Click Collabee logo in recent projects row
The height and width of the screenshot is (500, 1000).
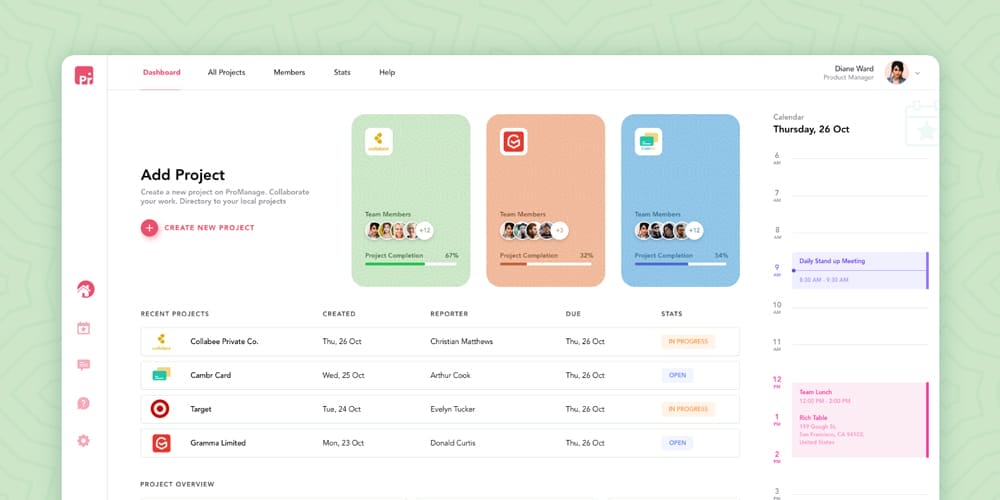[x=161, y=342]
